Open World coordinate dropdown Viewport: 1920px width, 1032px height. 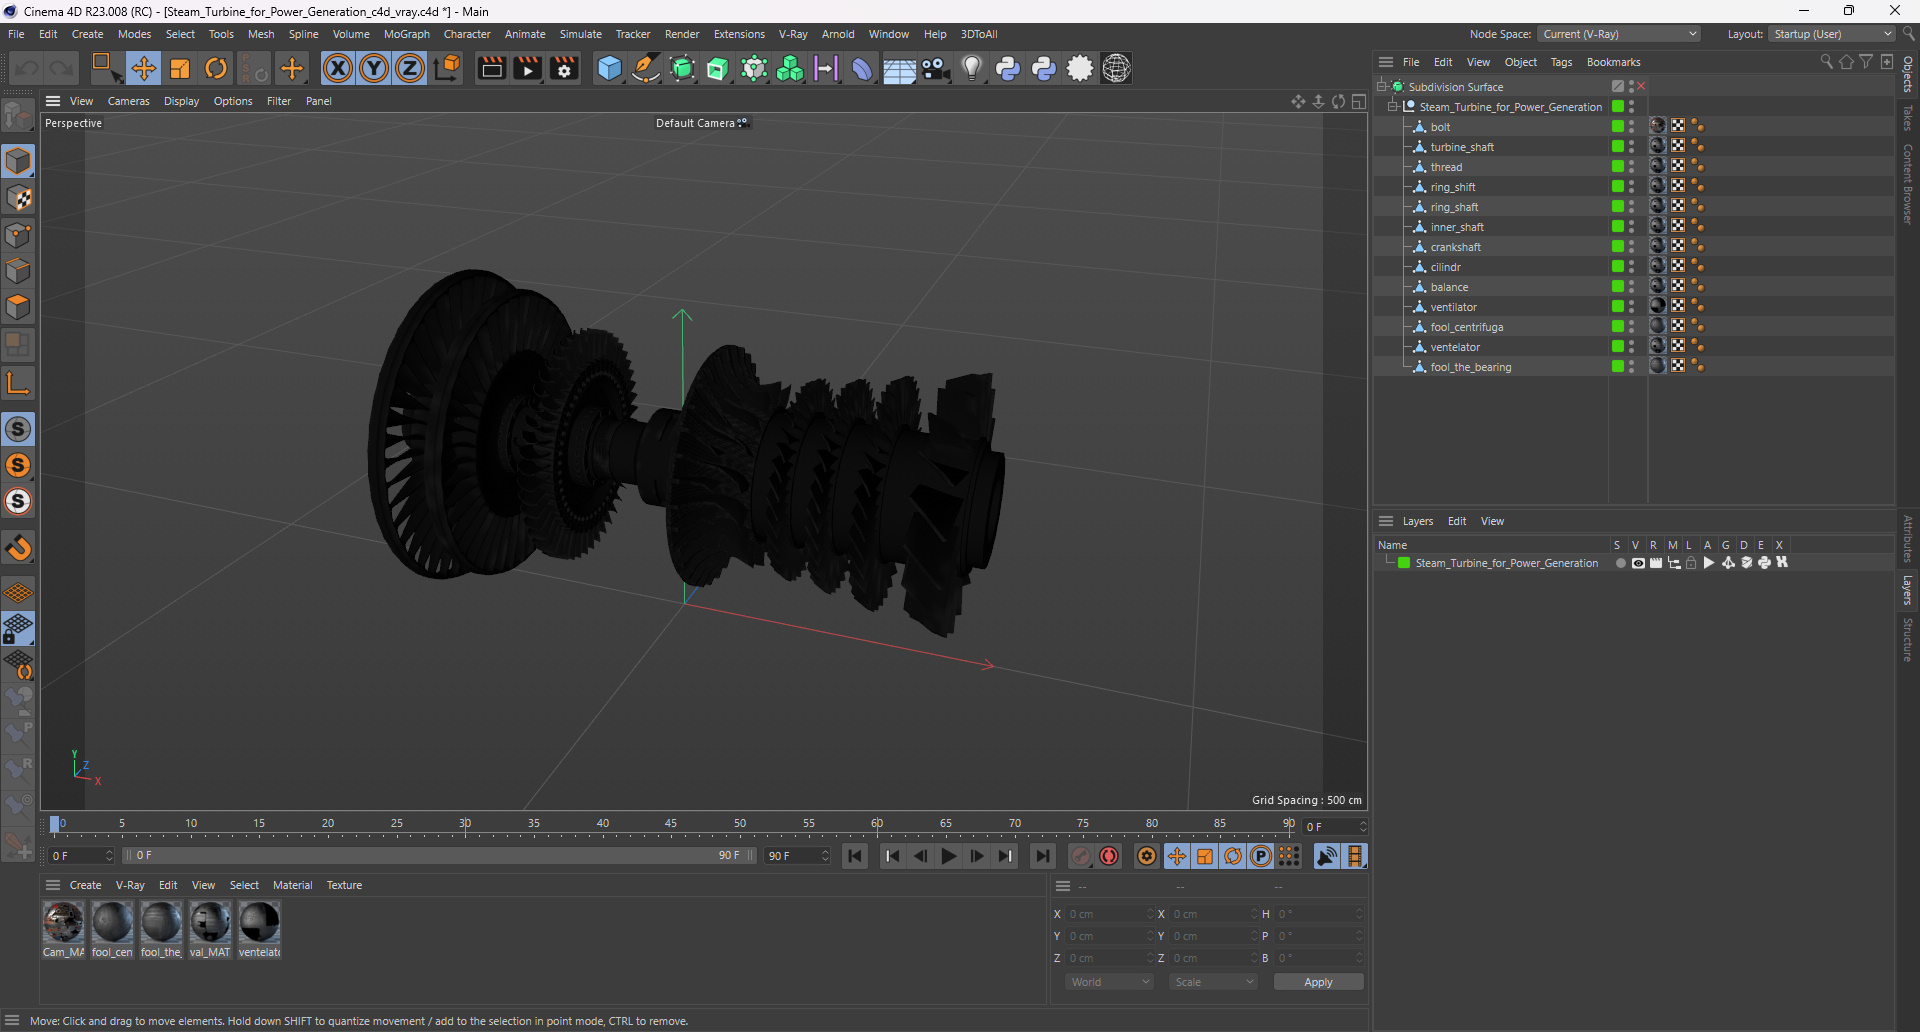[x=1109, y=982]
